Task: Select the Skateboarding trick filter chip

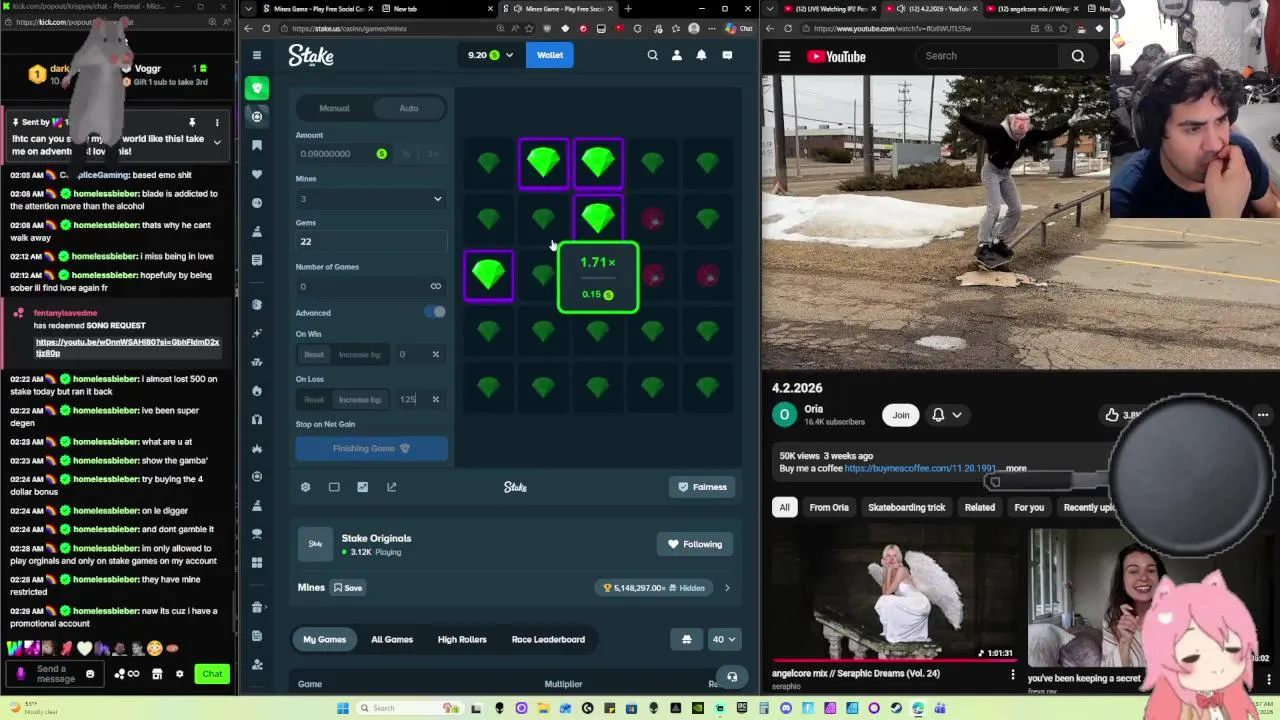Action: pyautogui.click(x=906, y=507)
